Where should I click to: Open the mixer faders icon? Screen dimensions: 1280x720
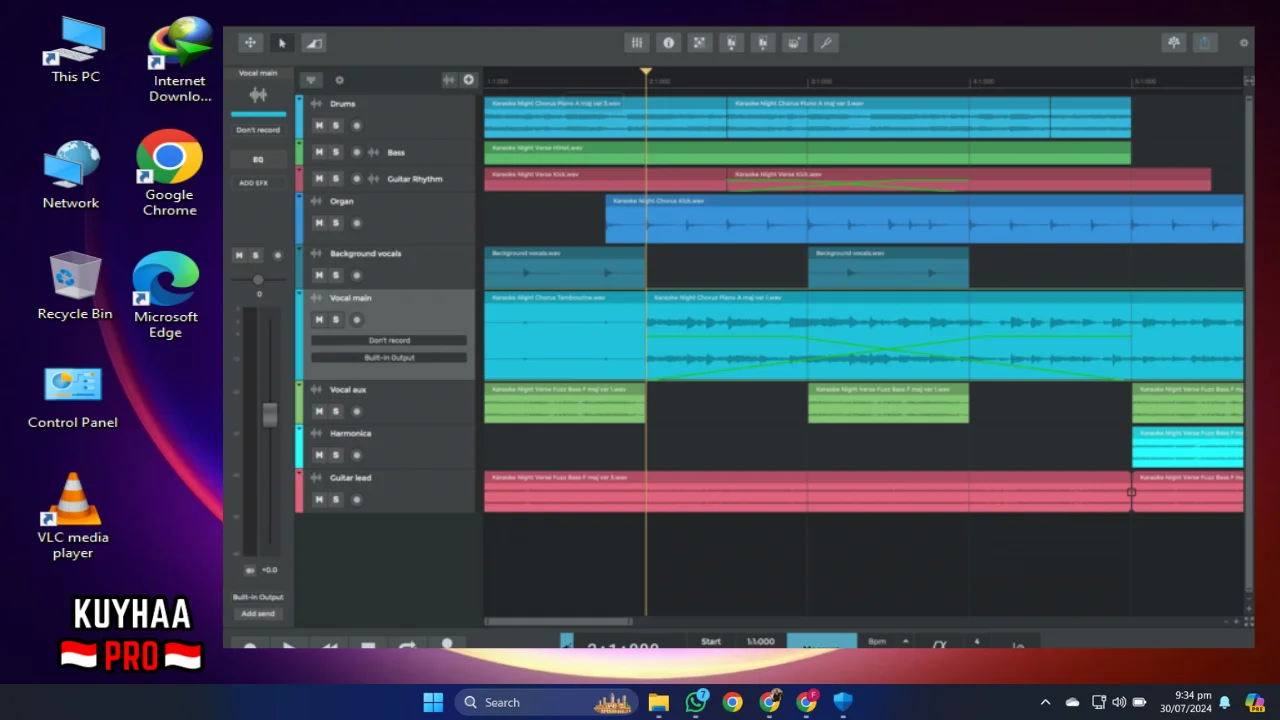(637, 43)
